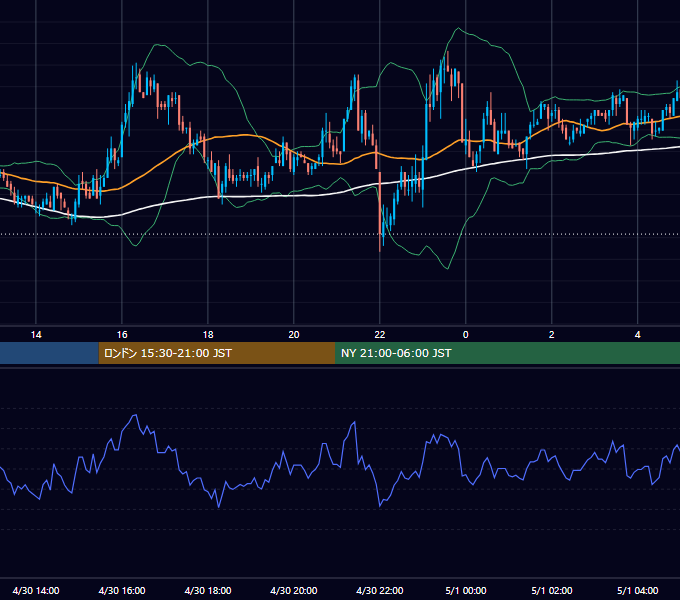Click the 18 hour axis label
The height and width of the screenshot is (600, 680).
208,335
